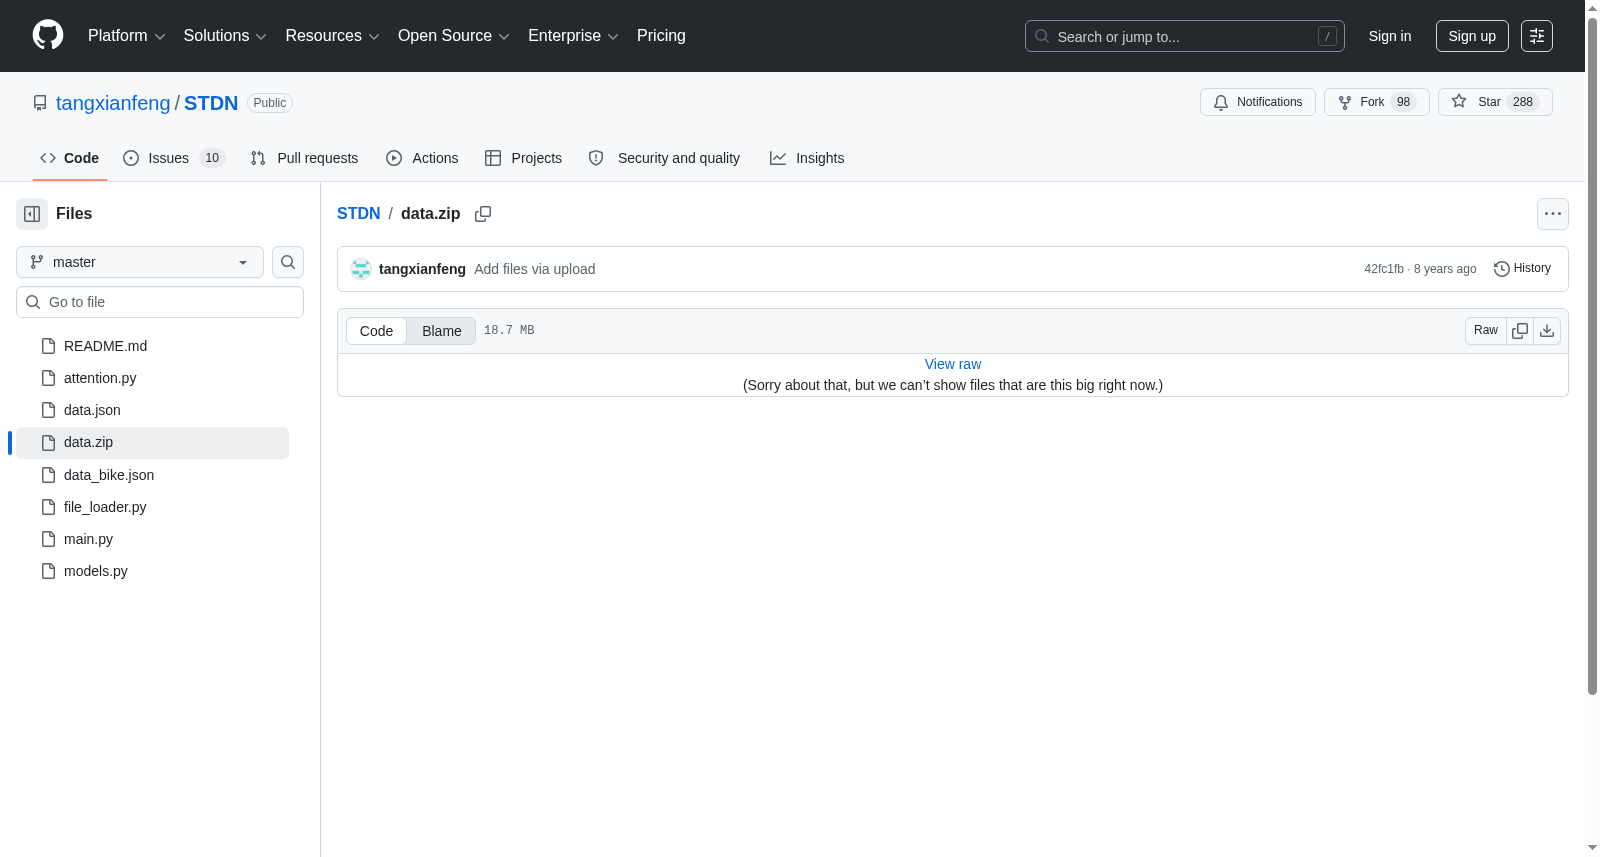Click the Raw button

click(1486, 331)
